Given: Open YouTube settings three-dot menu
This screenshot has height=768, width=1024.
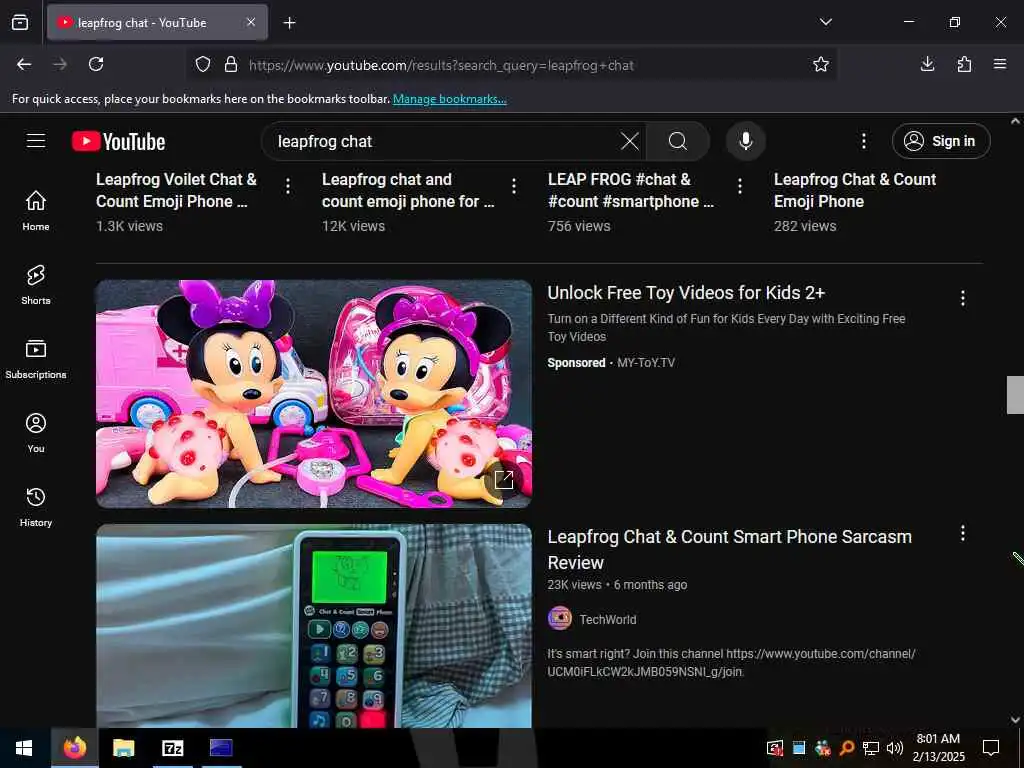Looking at the screenshot, I should 863,141.
